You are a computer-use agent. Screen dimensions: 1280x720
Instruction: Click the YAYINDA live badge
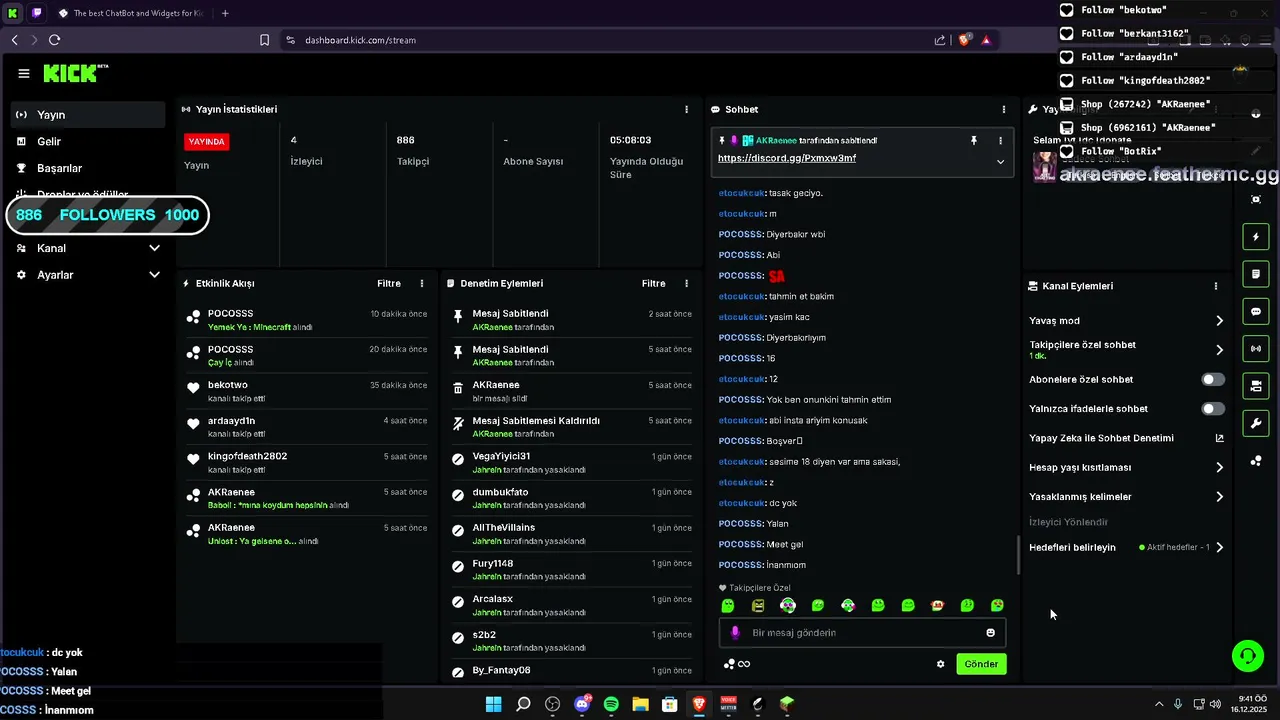click(207, 142)
